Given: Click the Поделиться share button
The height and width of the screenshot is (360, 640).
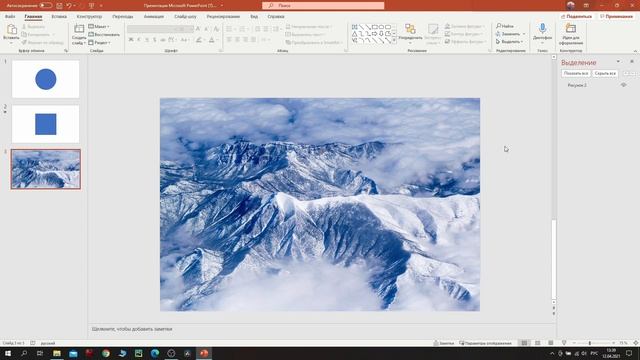Looking at the screenshot, I should pos(576,16).
